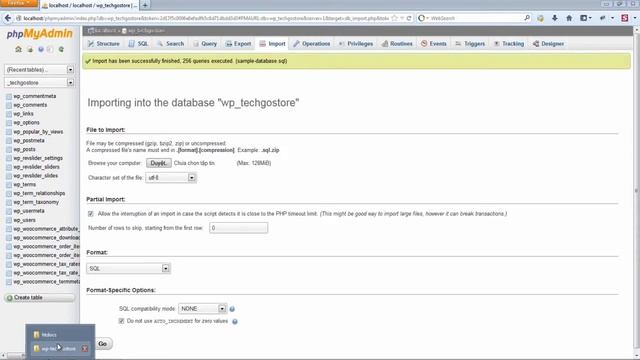Toggle Do not use AUTO_INCREMENT checkbox
640x360 pixels.
tap(121, 321)
